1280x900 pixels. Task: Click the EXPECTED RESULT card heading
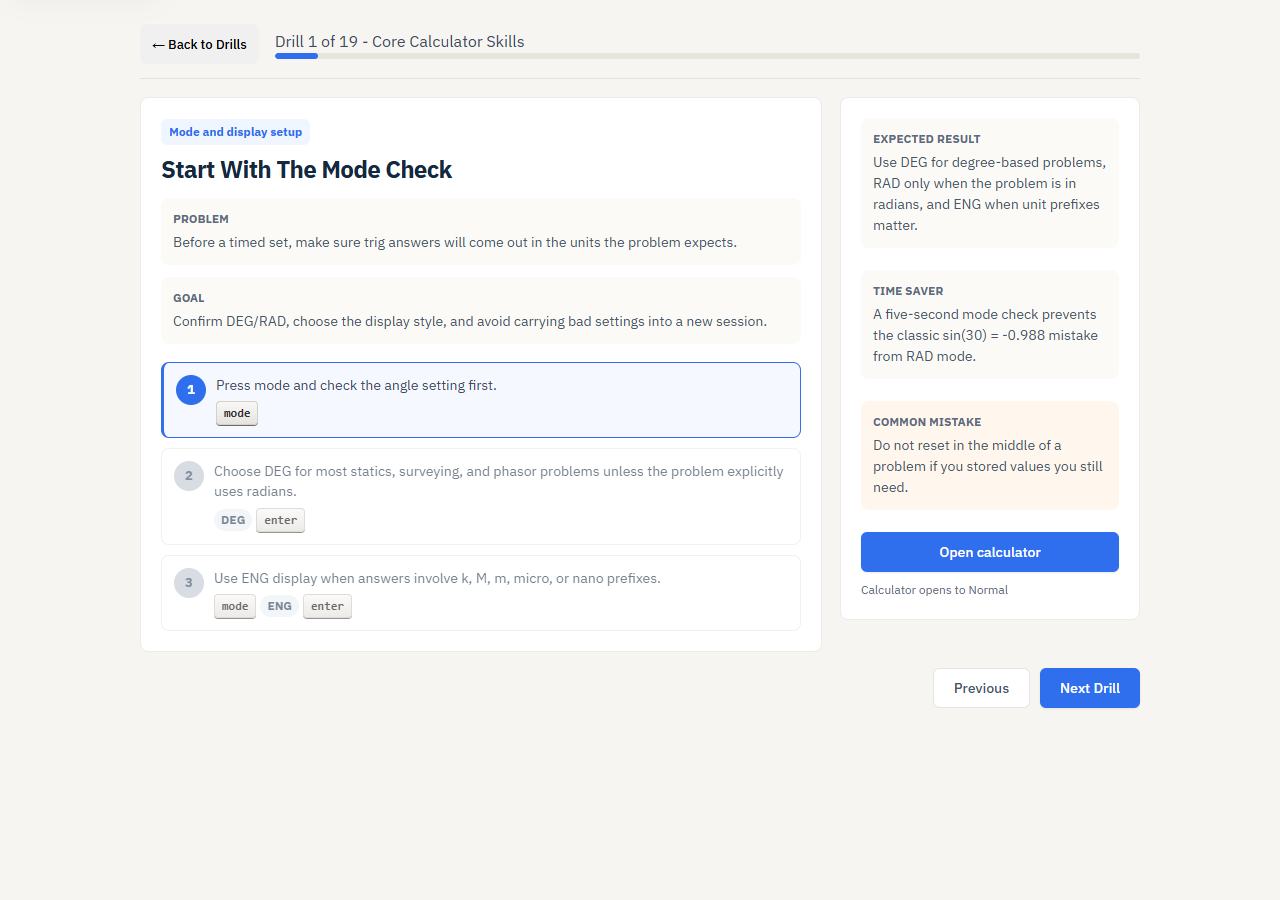(x=927, y=139)
